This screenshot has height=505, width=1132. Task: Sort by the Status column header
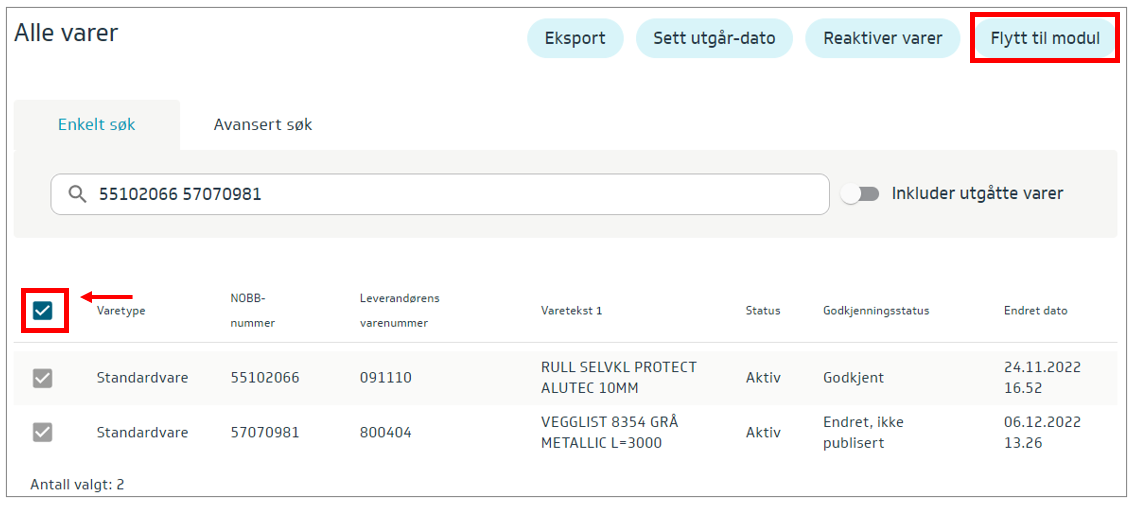(x=762, y=311)
